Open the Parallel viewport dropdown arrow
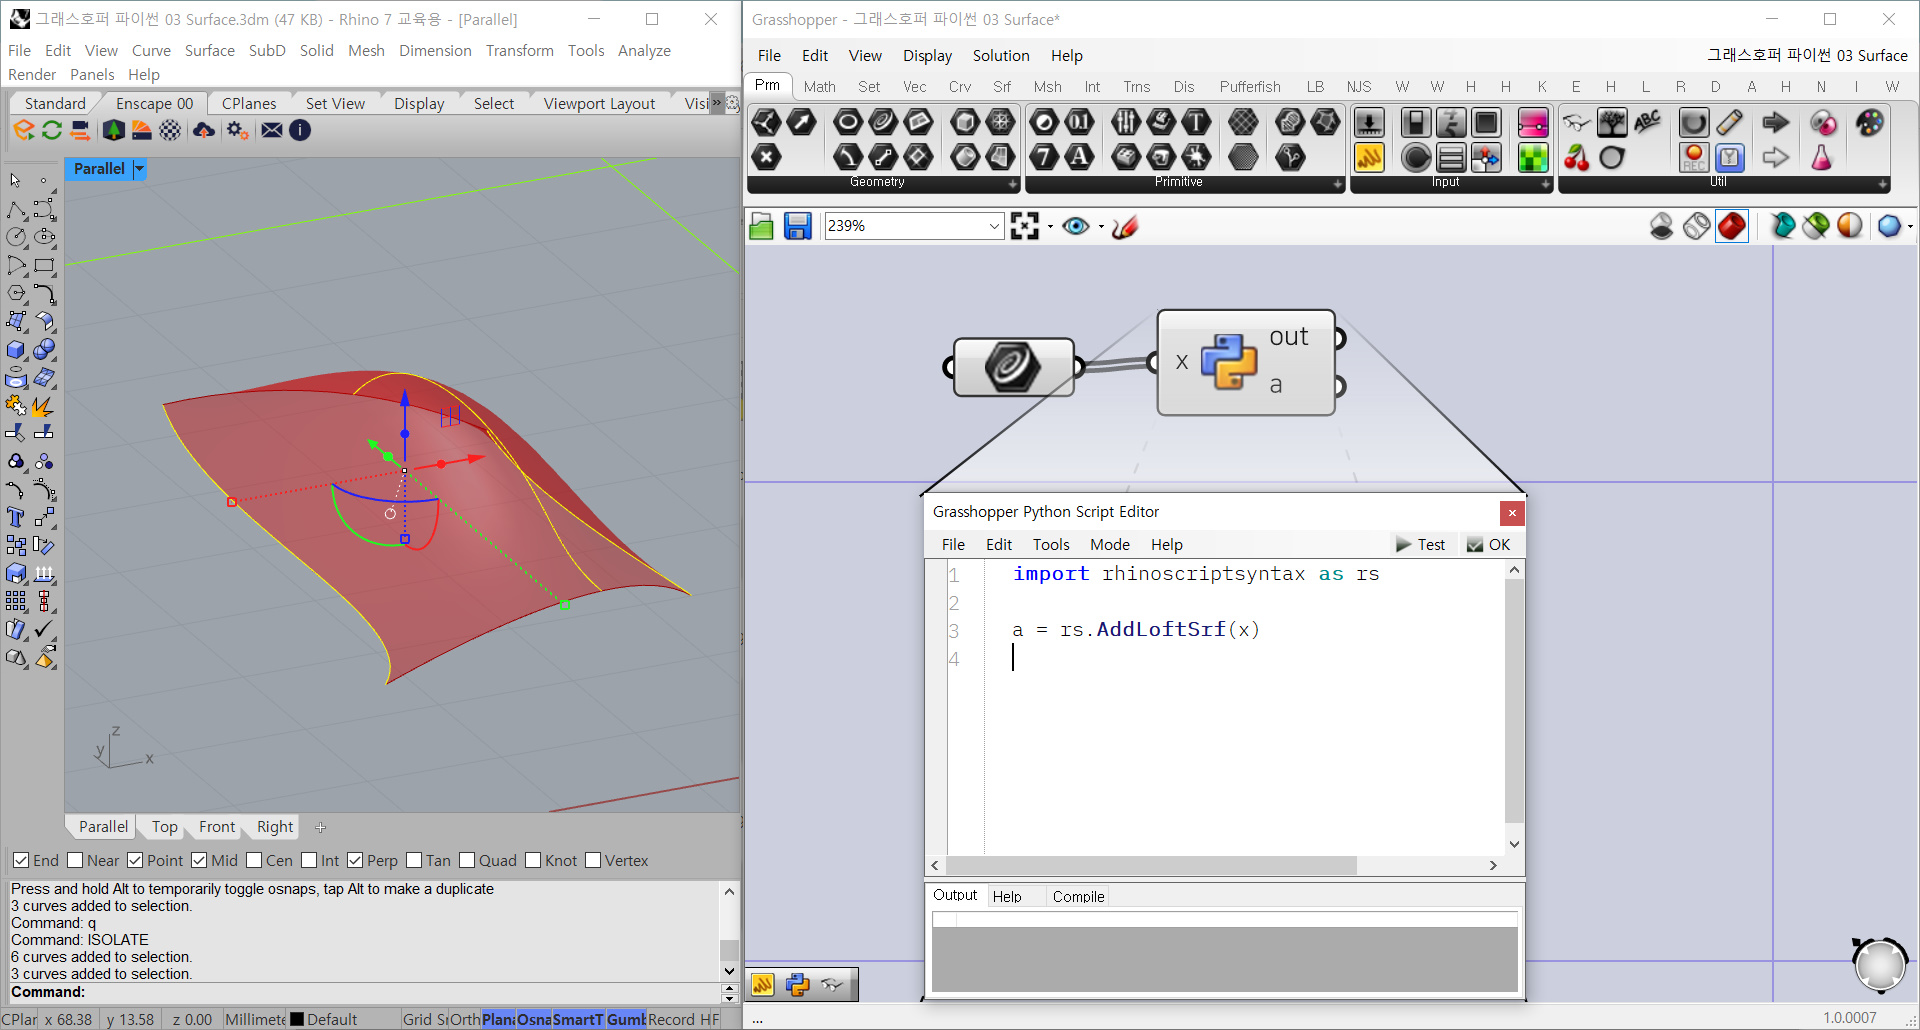 point(140,169)
